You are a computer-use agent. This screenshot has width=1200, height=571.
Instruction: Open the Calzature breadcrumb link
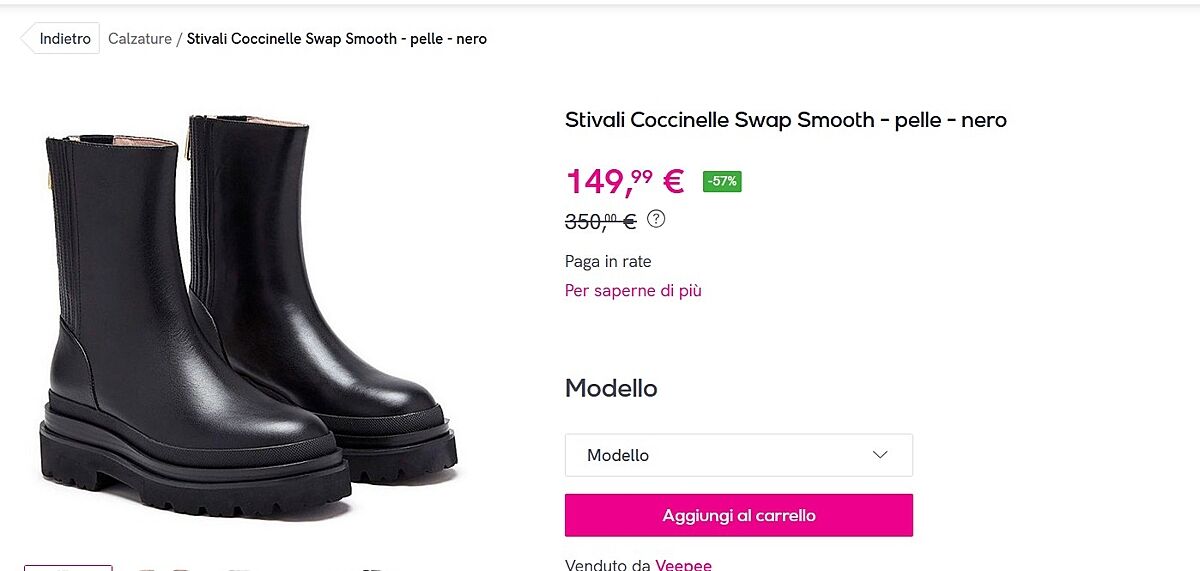tap(140, 39)
